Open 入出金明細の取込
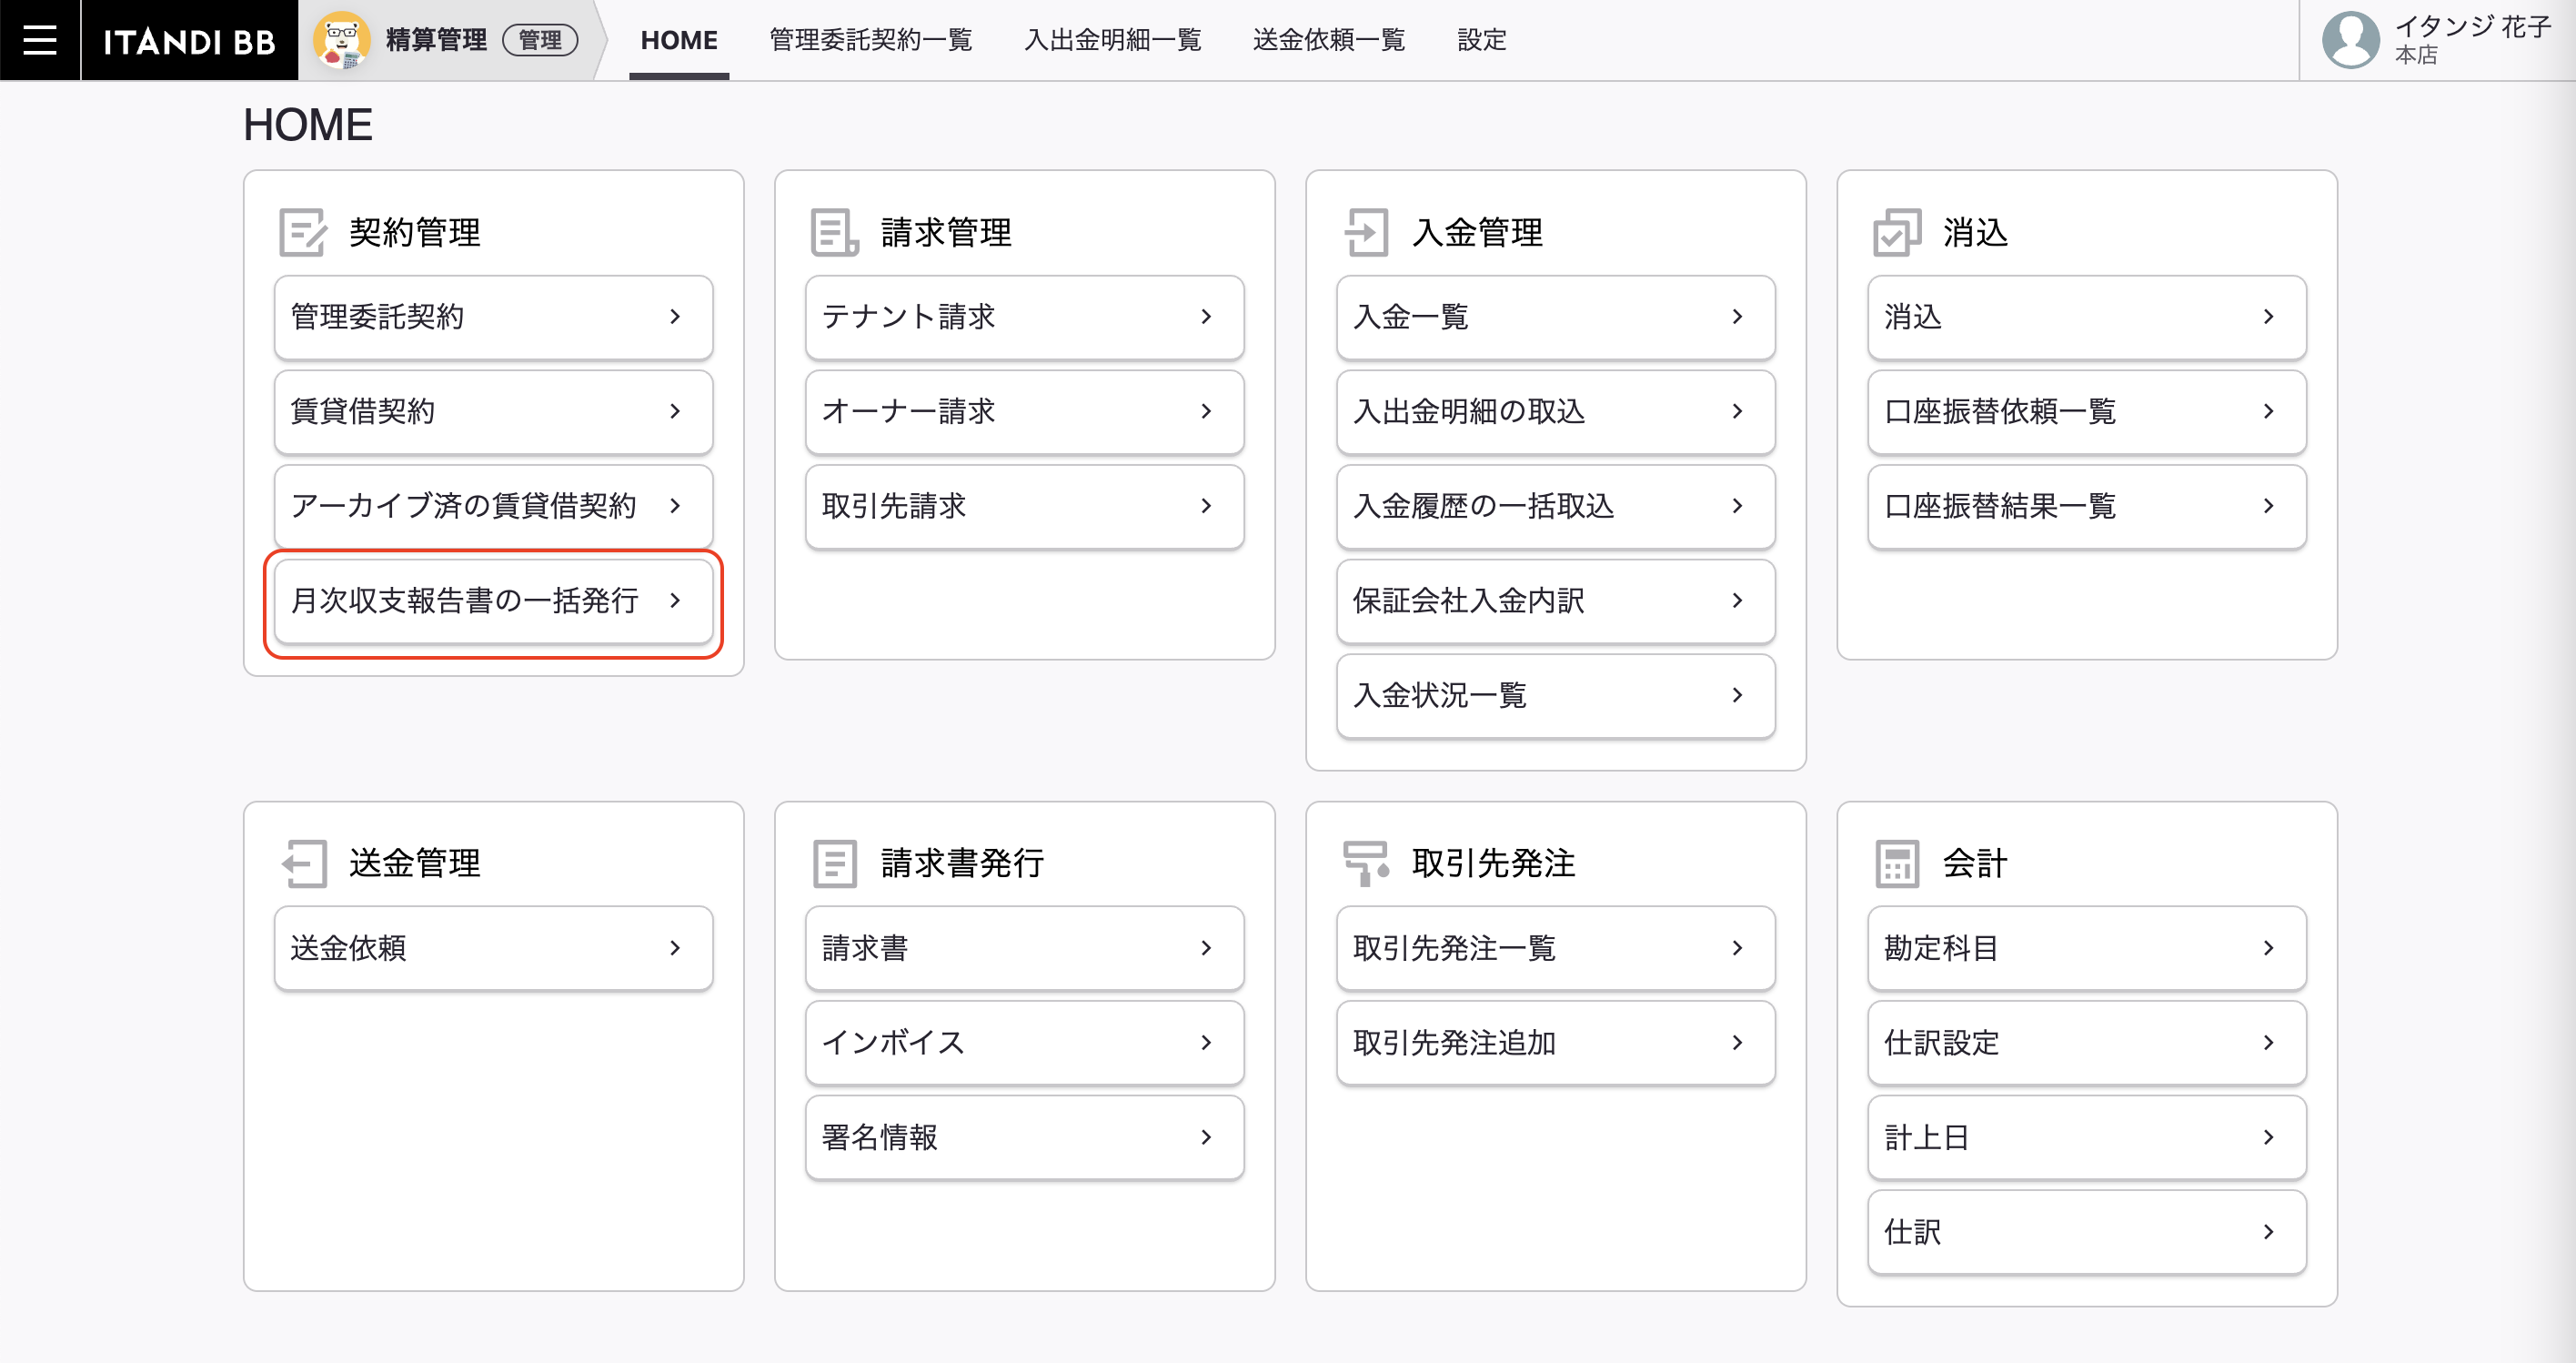Screen dimensions: 2576x1363 (x=1556, y=411)
